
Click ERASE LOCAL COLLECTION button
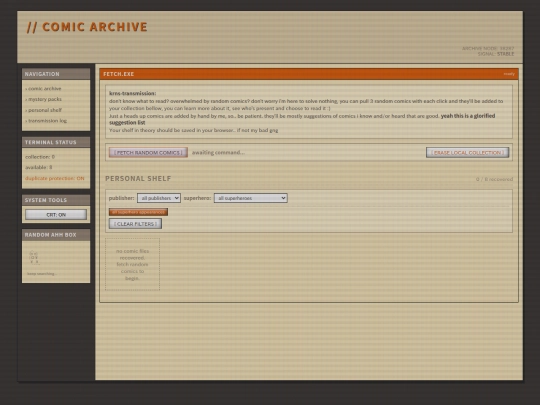click(x=467, y=153)
